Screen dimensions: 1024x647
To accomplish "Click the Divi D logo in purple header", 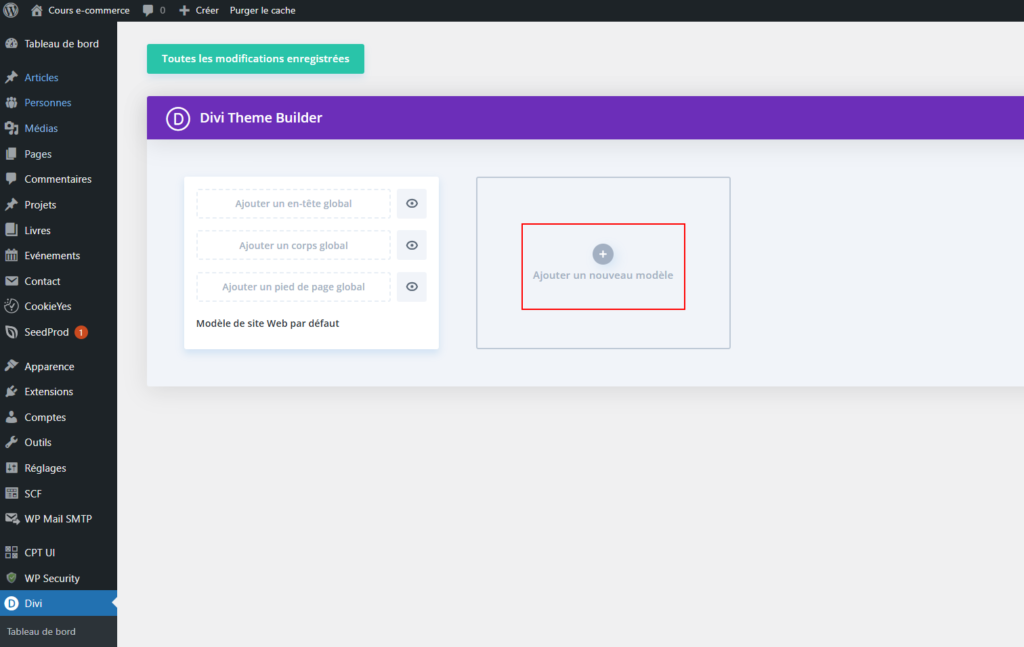I will pyautogui.click(x=178, y=118).
